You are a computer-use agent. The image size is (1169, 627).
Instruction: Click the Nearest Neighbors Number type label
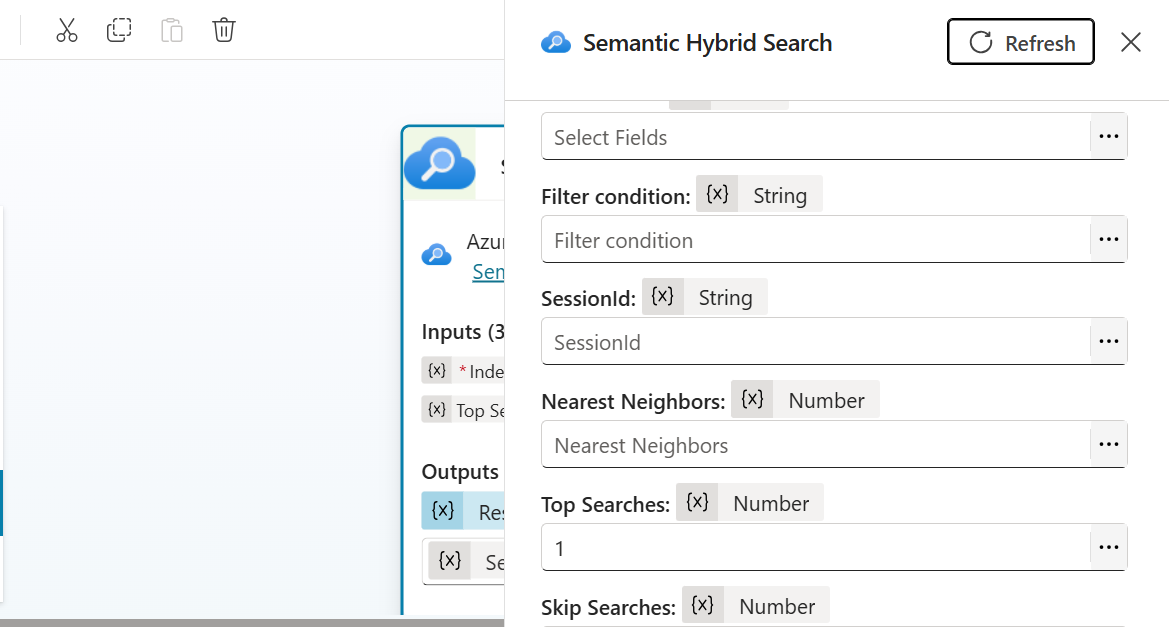click(x=826, y=400)
